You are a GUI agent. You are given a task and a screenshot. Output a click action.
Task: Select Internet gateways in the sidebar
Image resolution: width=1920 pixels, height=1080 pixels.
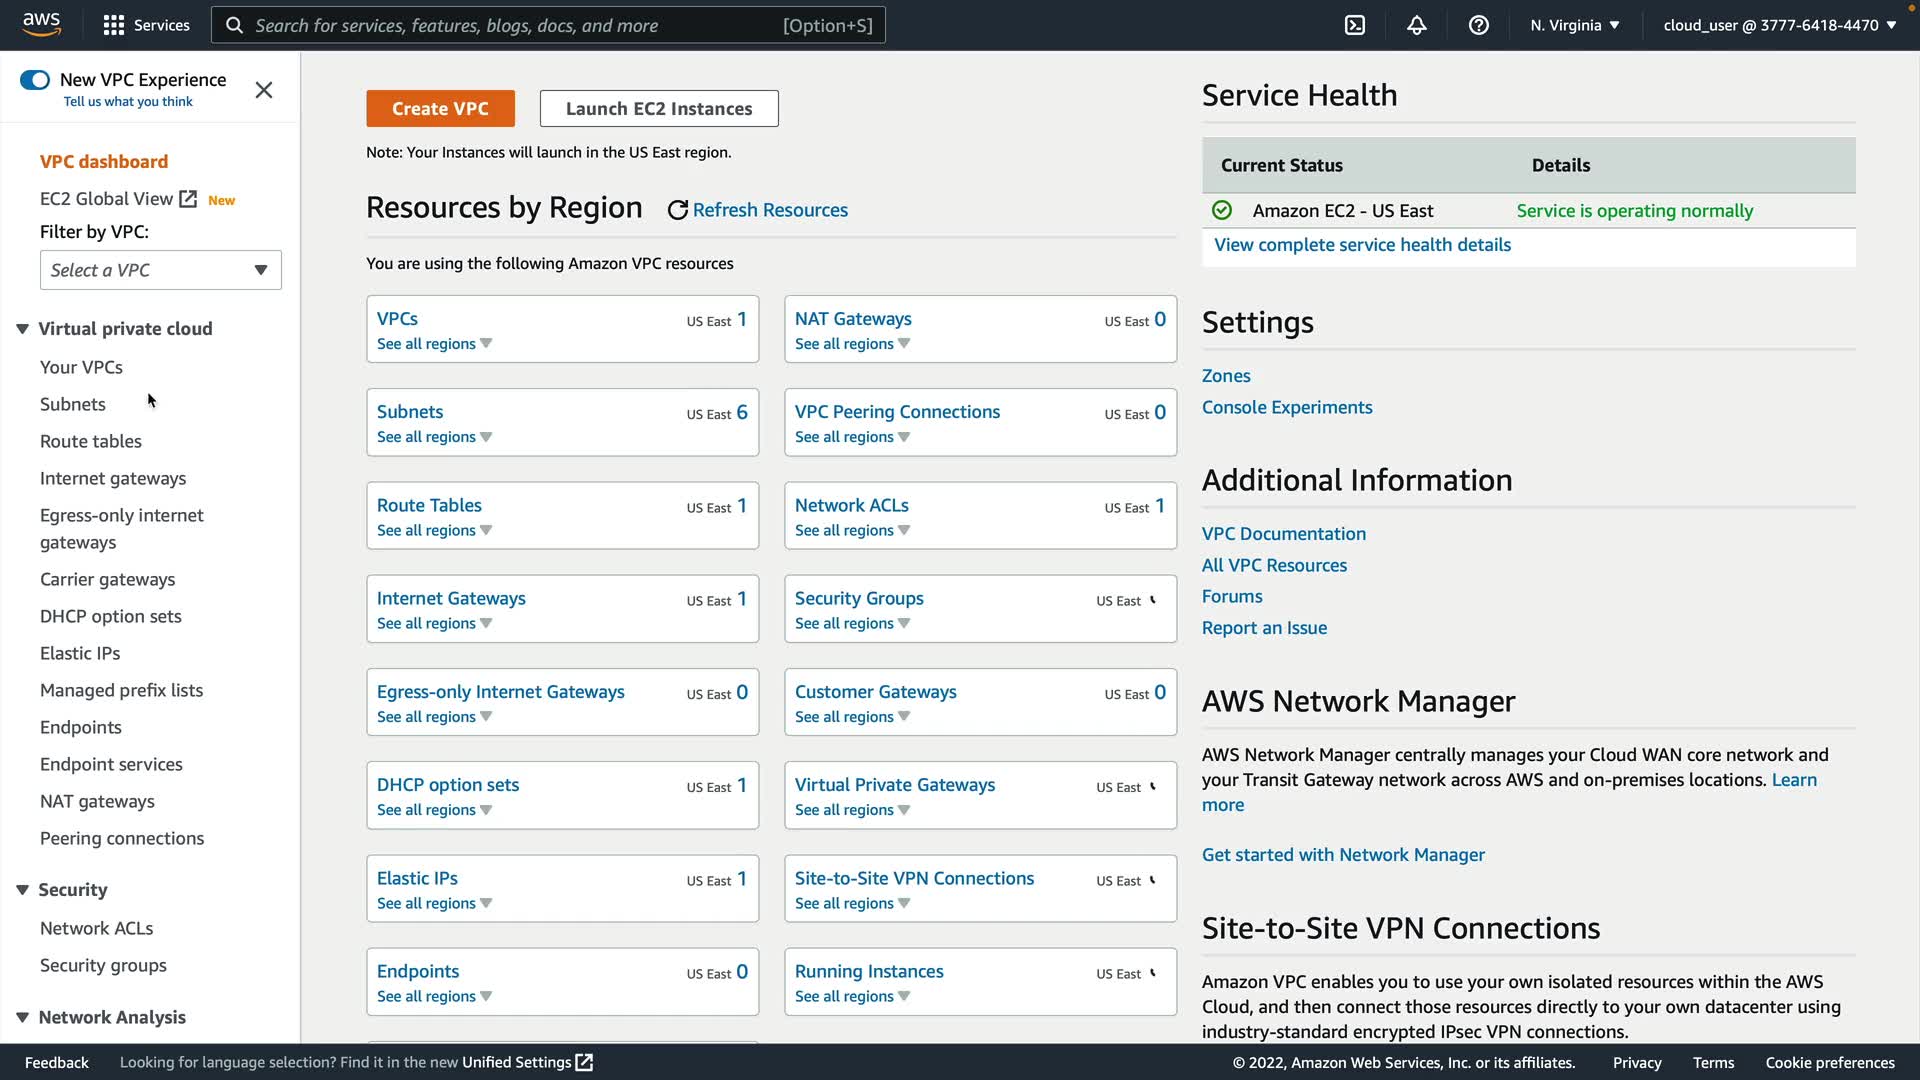pos(113,478)
